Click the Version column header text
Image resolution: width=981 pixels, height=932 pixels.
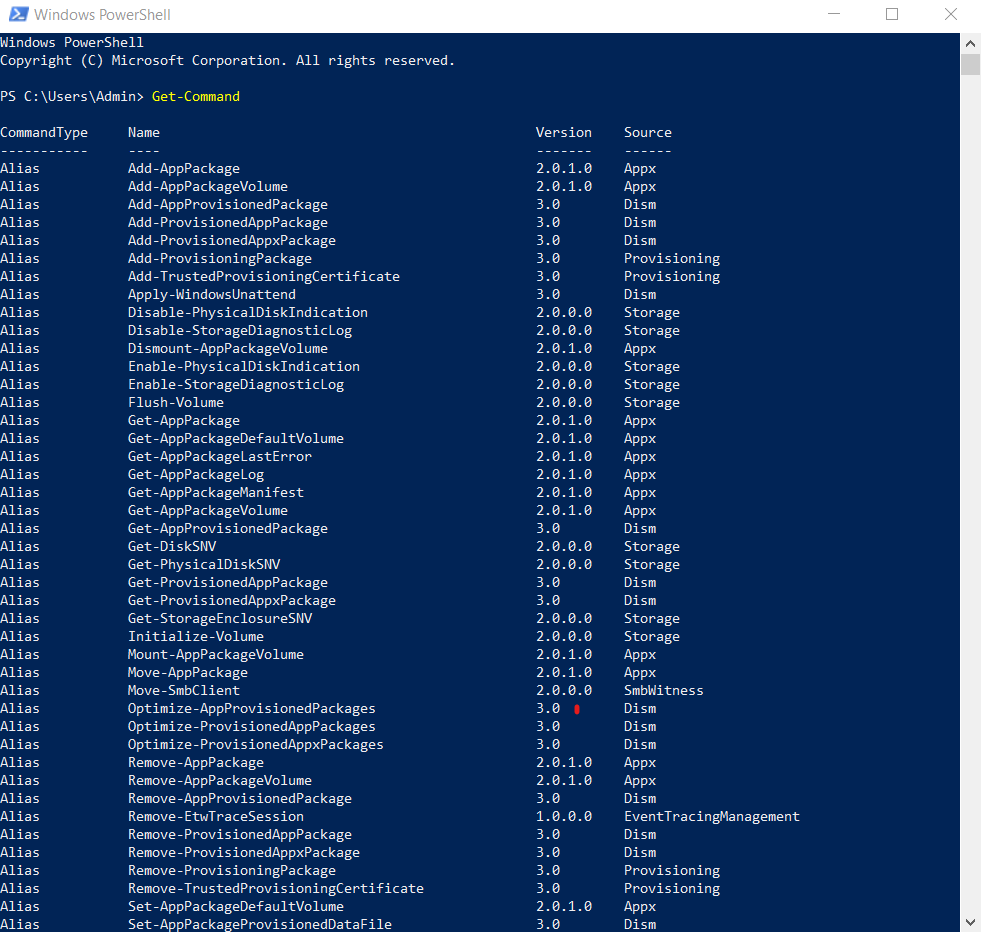point(563,132)
